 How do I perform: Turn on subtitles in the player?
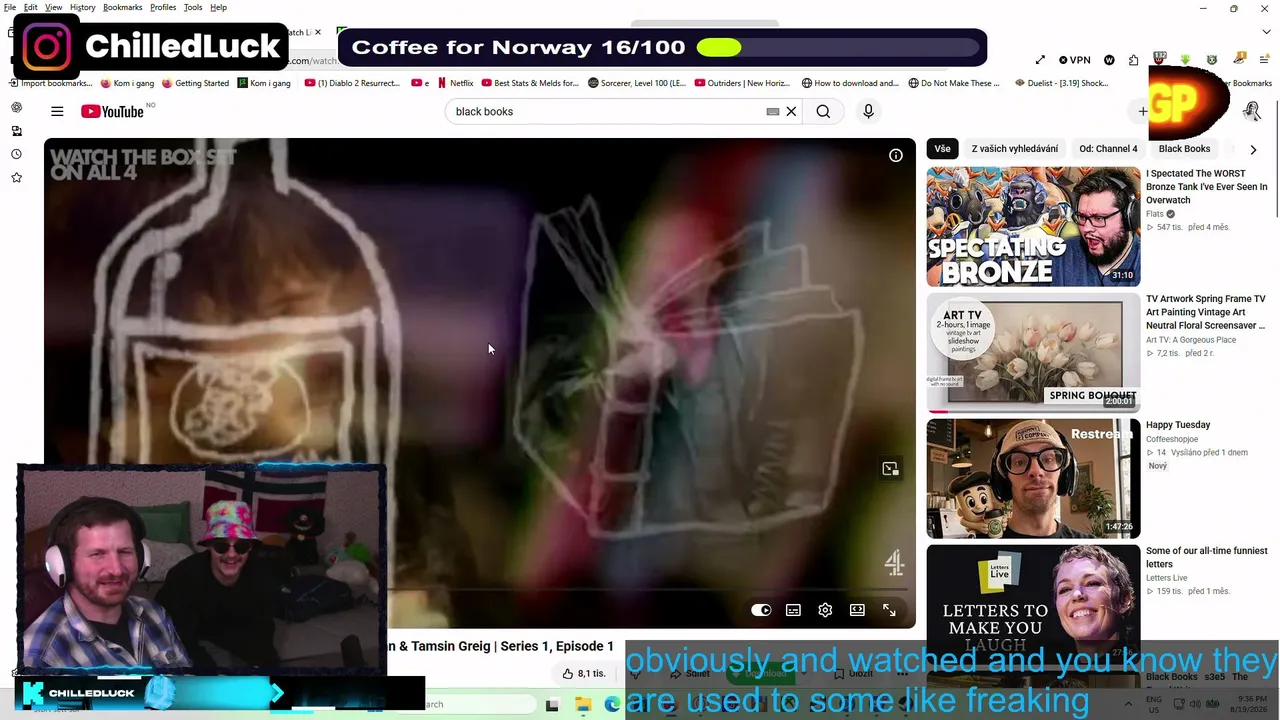[793, 610]
